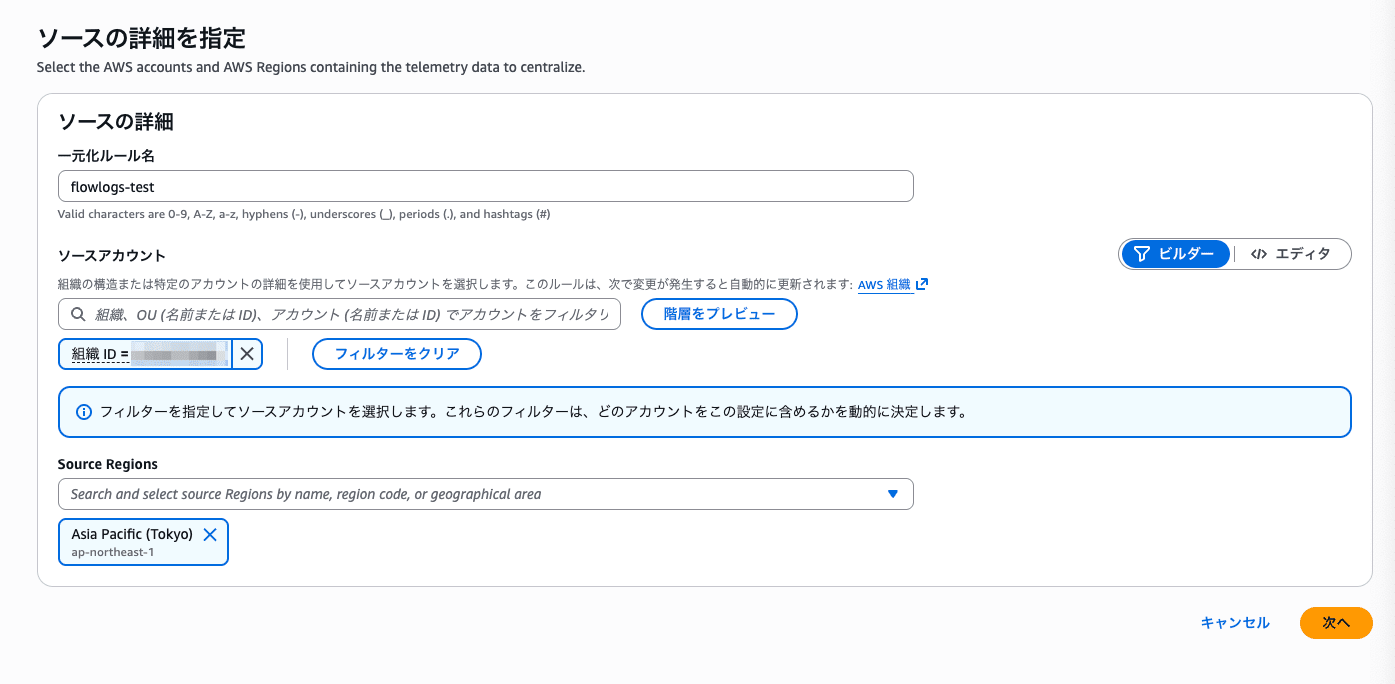
Task: Open AWS 組織 via the external link icon
Action: coord(920,283)
